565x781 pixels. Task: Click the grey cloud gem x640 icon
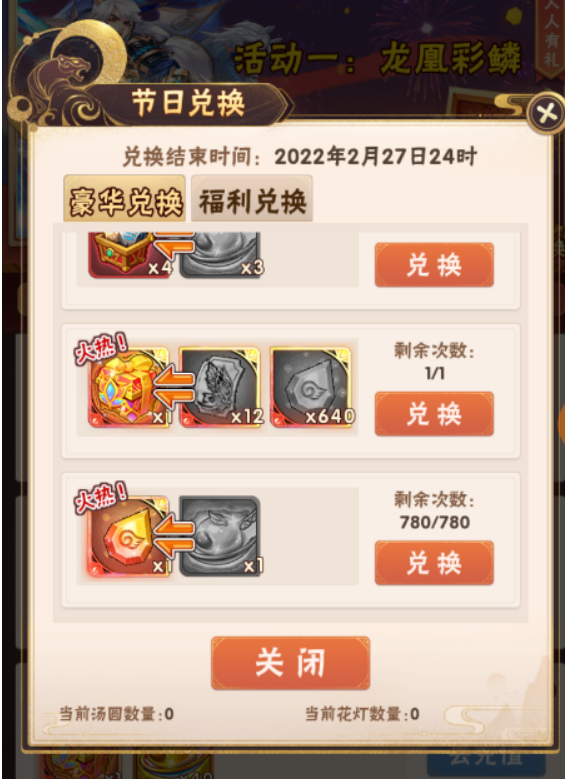coord(312,388)
